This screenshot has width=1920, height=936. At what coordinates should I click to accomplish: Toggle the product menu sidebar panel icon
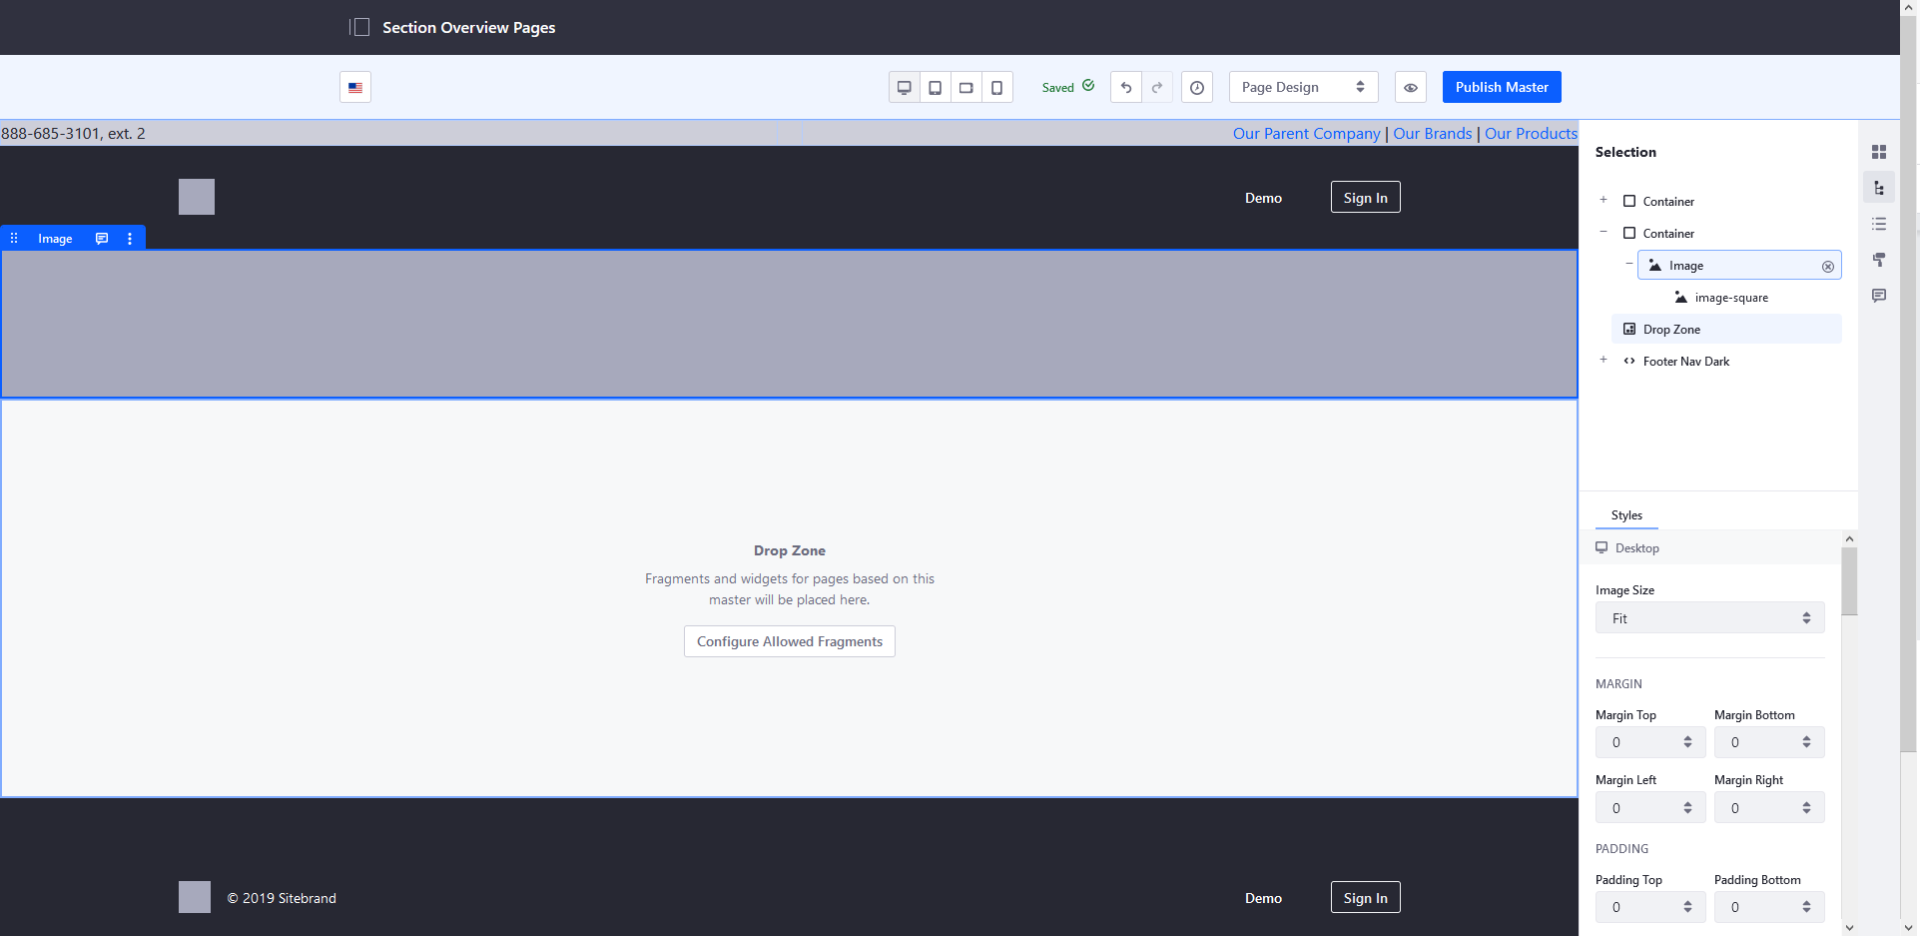click(x=361, y=27)
